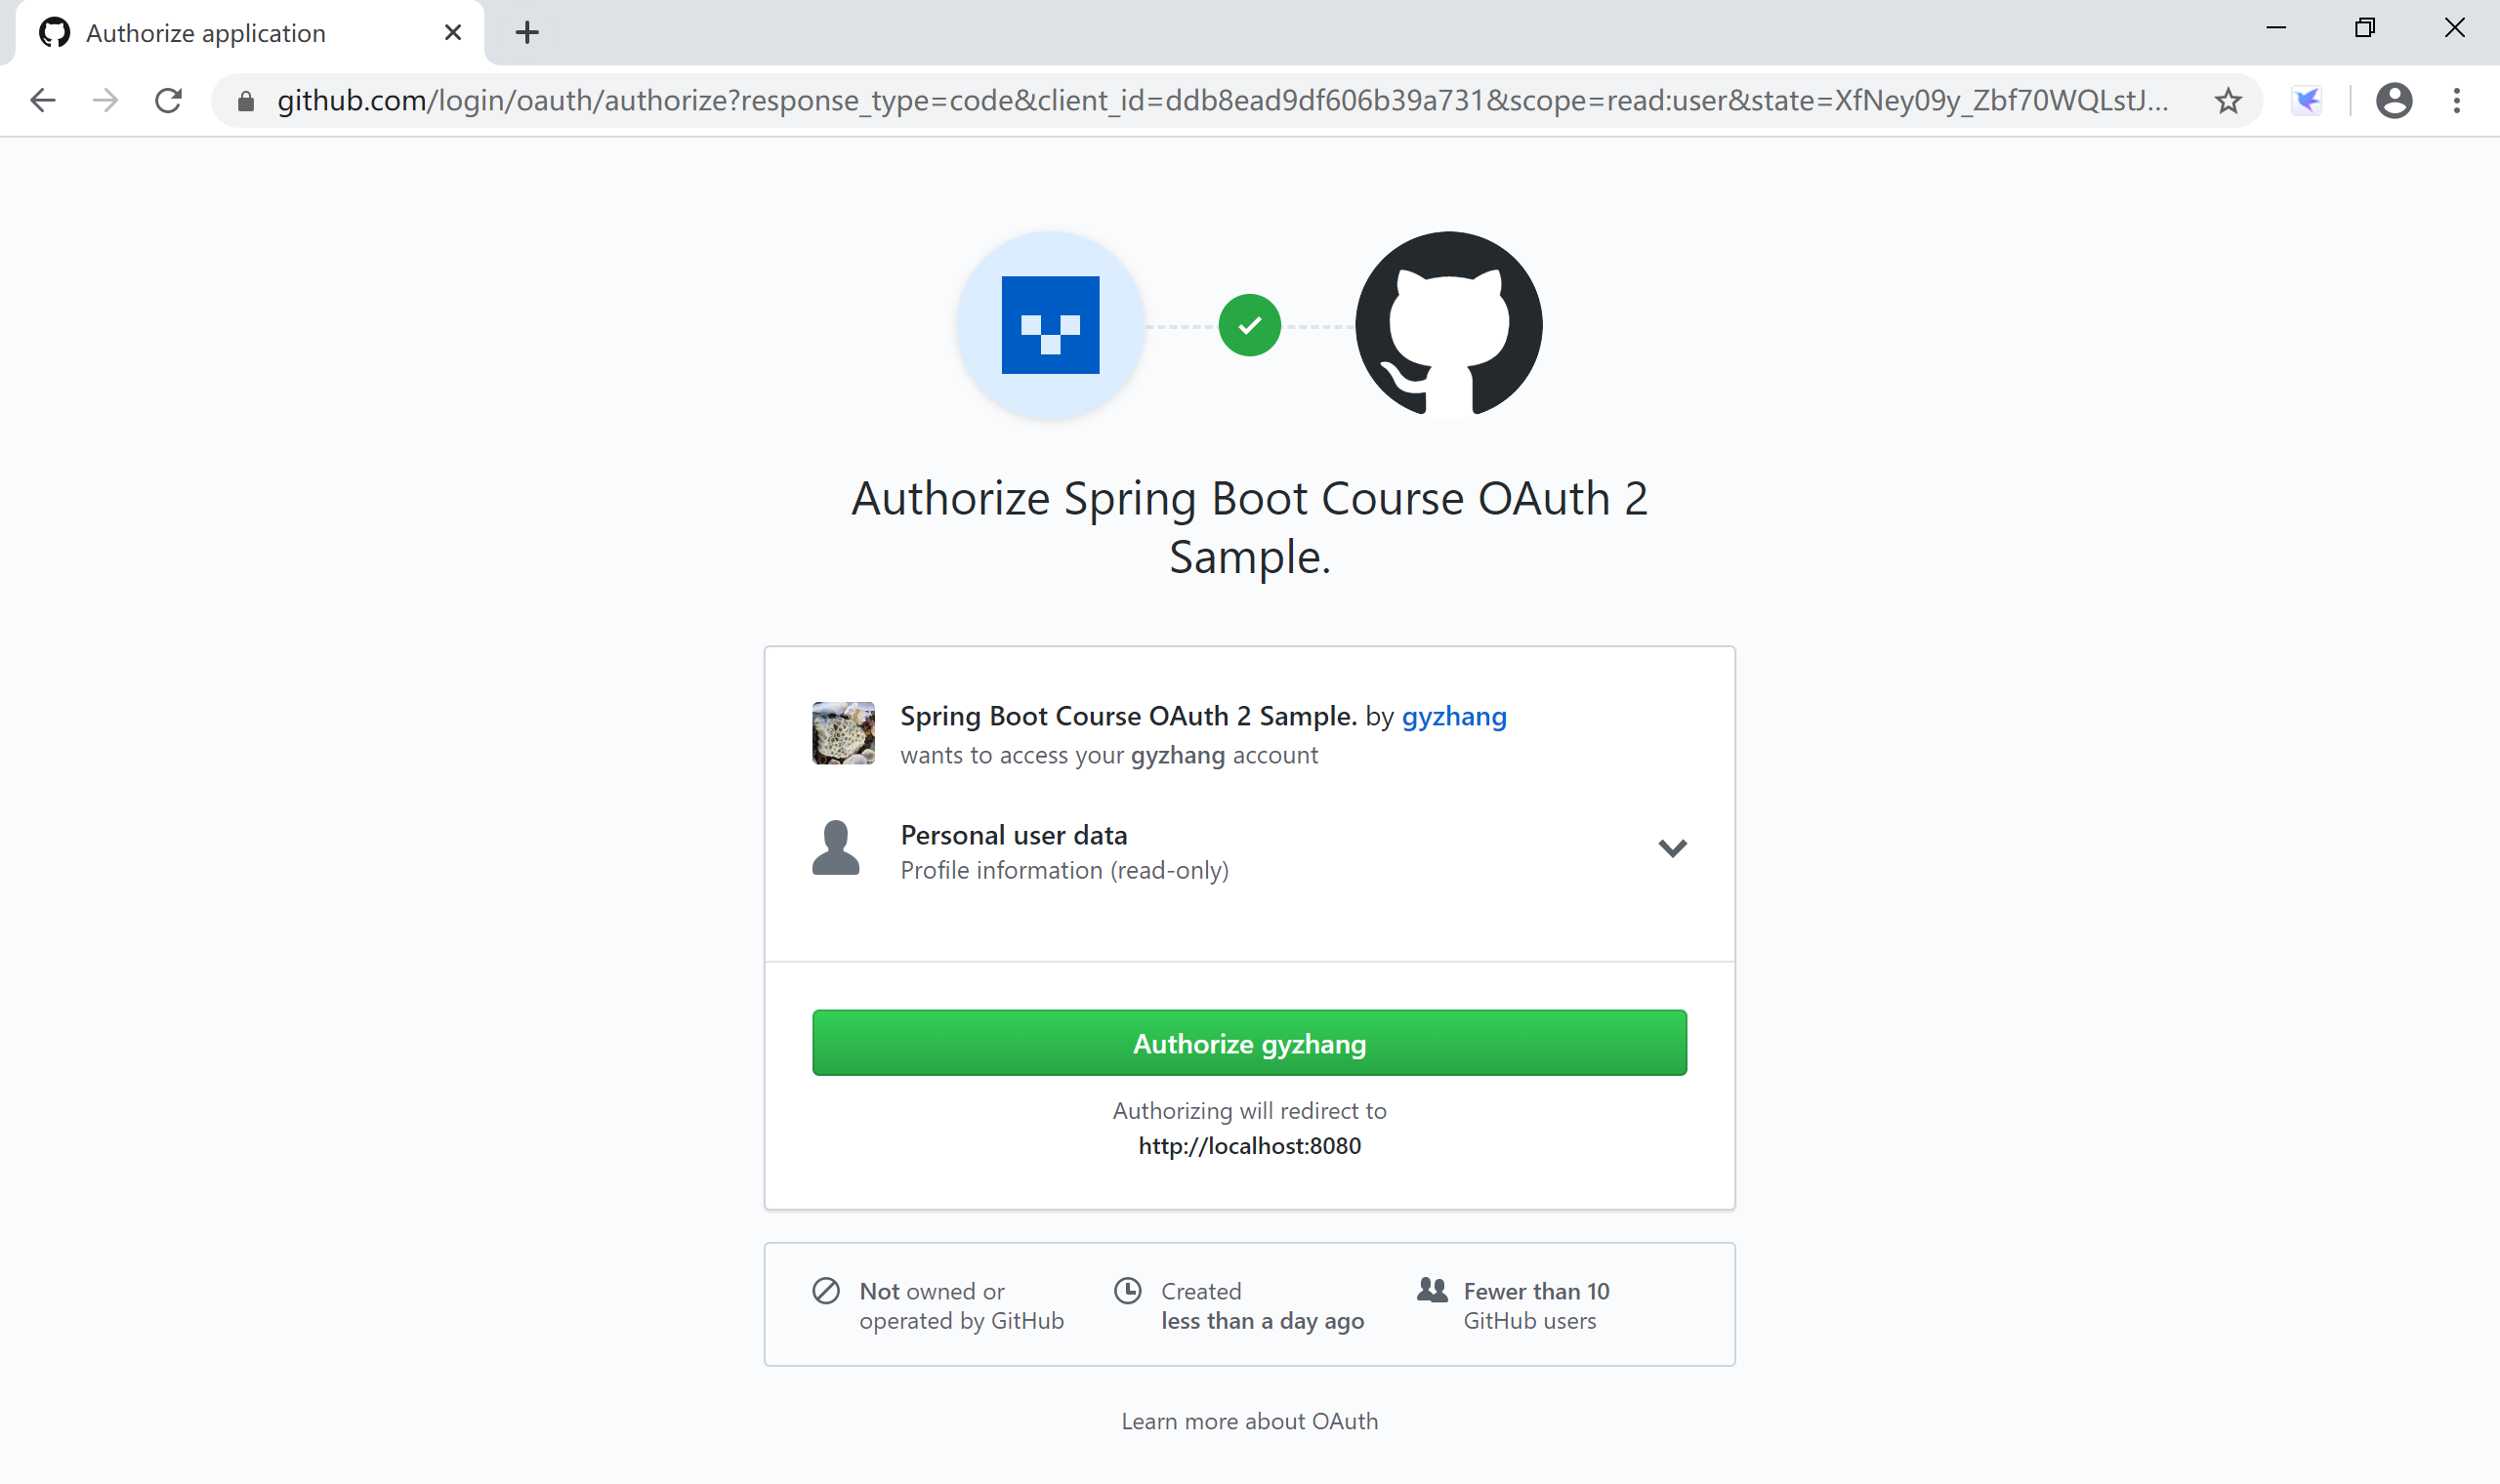The image size is (2500, 1484).
Task: Open a new browser tab
Action: click(x=527, y=33)
